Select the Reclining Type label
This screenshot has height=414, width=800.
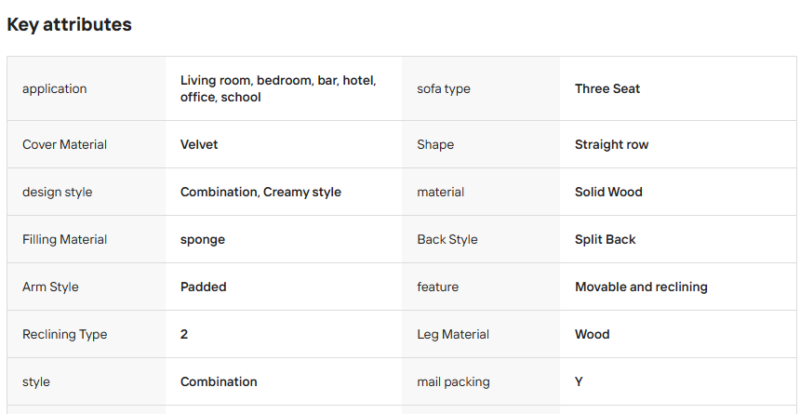tap(65, 334)
